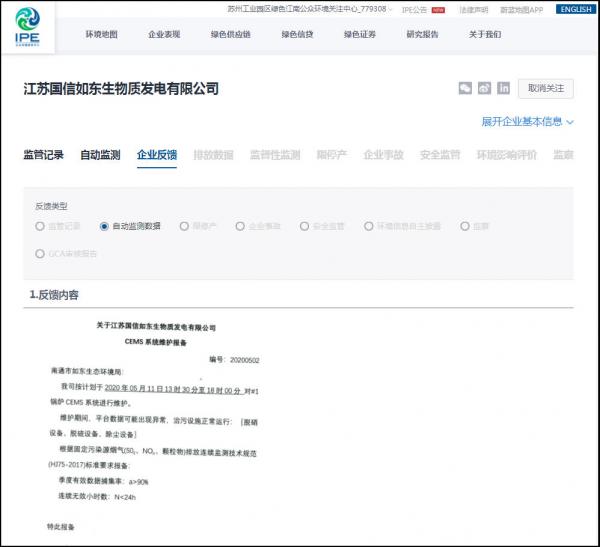
Task: Click the red NEW badge beside IPE公告
Action: click(438, 10)
